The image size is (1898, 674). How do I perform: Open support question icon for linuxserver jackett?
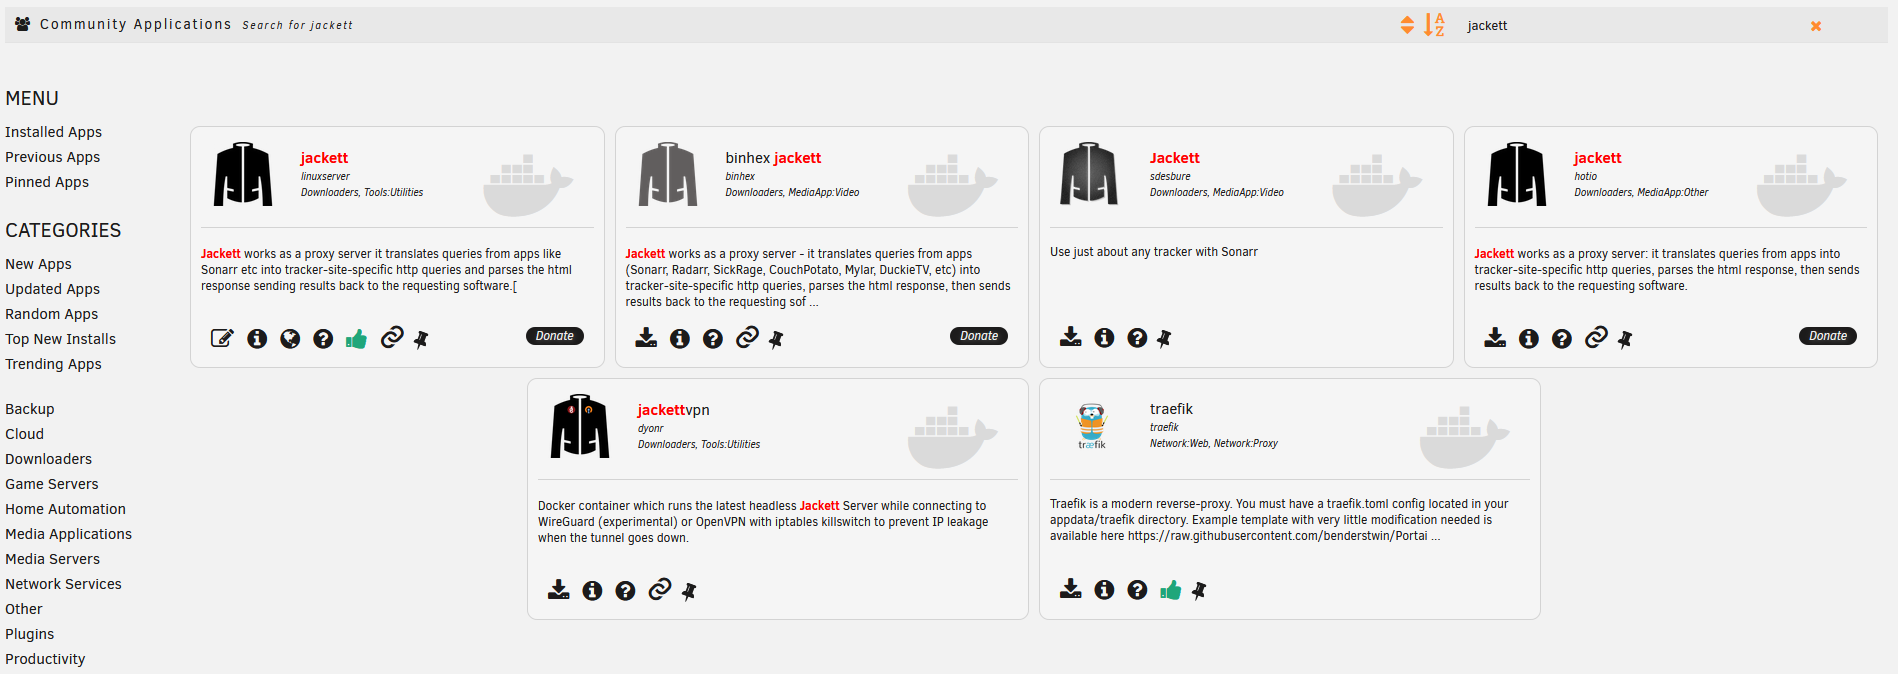click(323, 339)
